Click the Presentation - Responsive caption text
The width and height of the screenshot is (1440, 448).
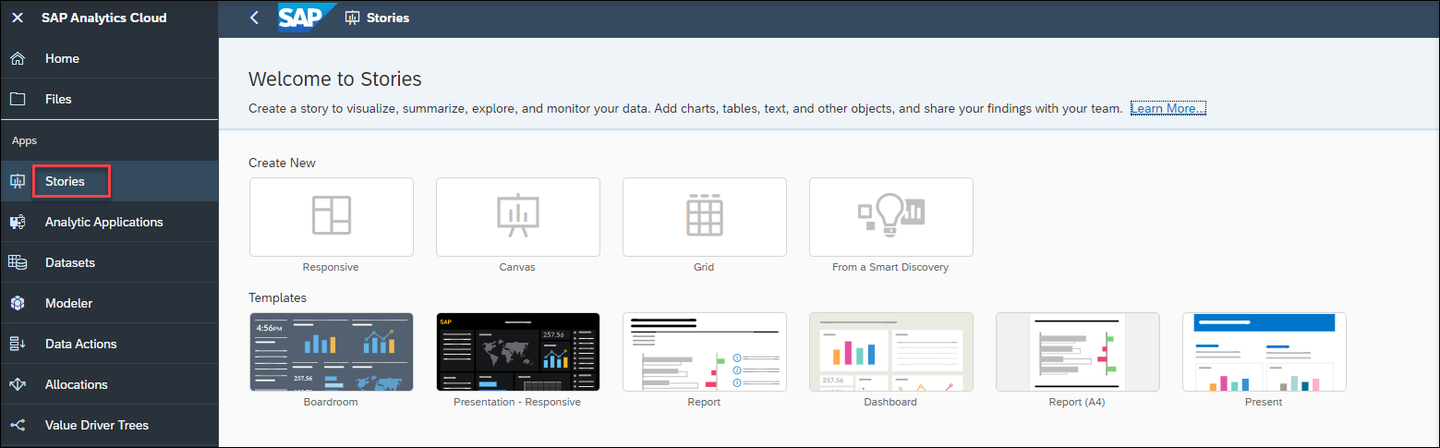coord(517,402)
